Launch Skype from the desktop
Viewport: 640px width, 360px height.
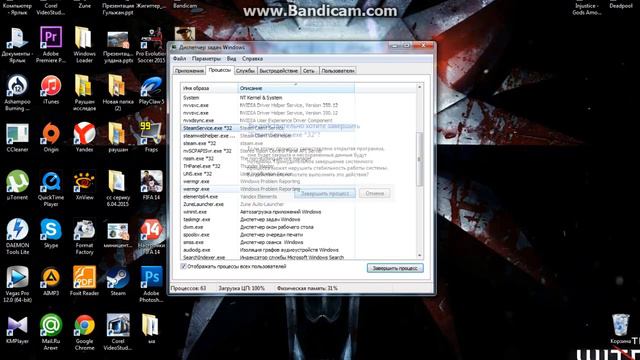point(51,233)
